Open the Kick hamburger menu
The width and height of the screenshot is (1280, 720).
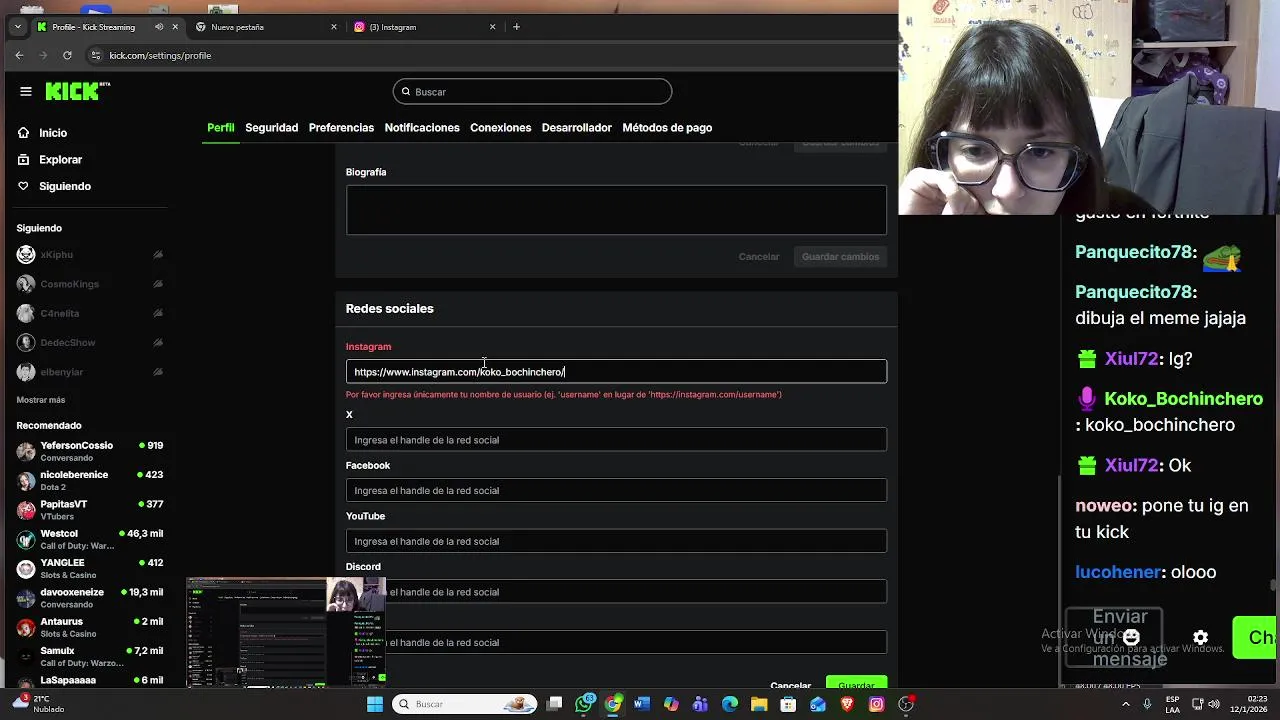click(26, 91)
